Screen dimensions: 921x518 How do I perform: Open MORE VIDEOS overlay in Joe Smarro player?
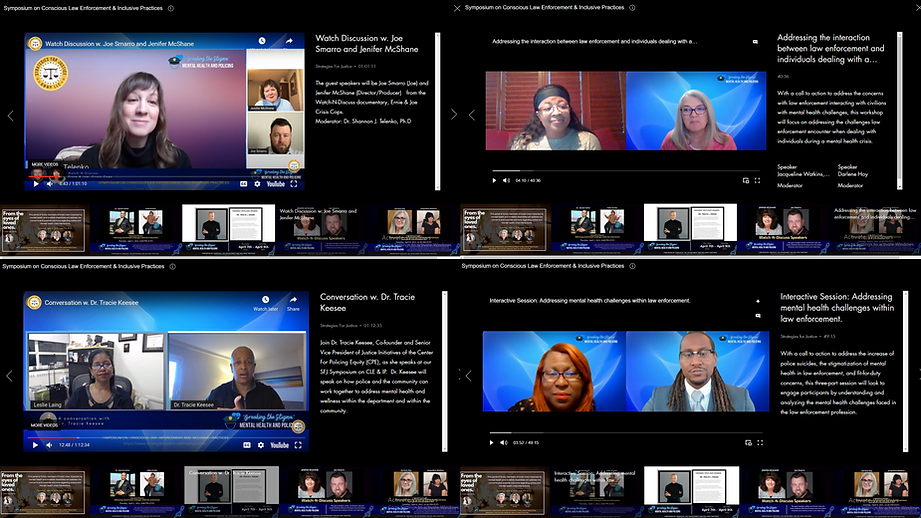pyautogui.click(x=45, y=164)
